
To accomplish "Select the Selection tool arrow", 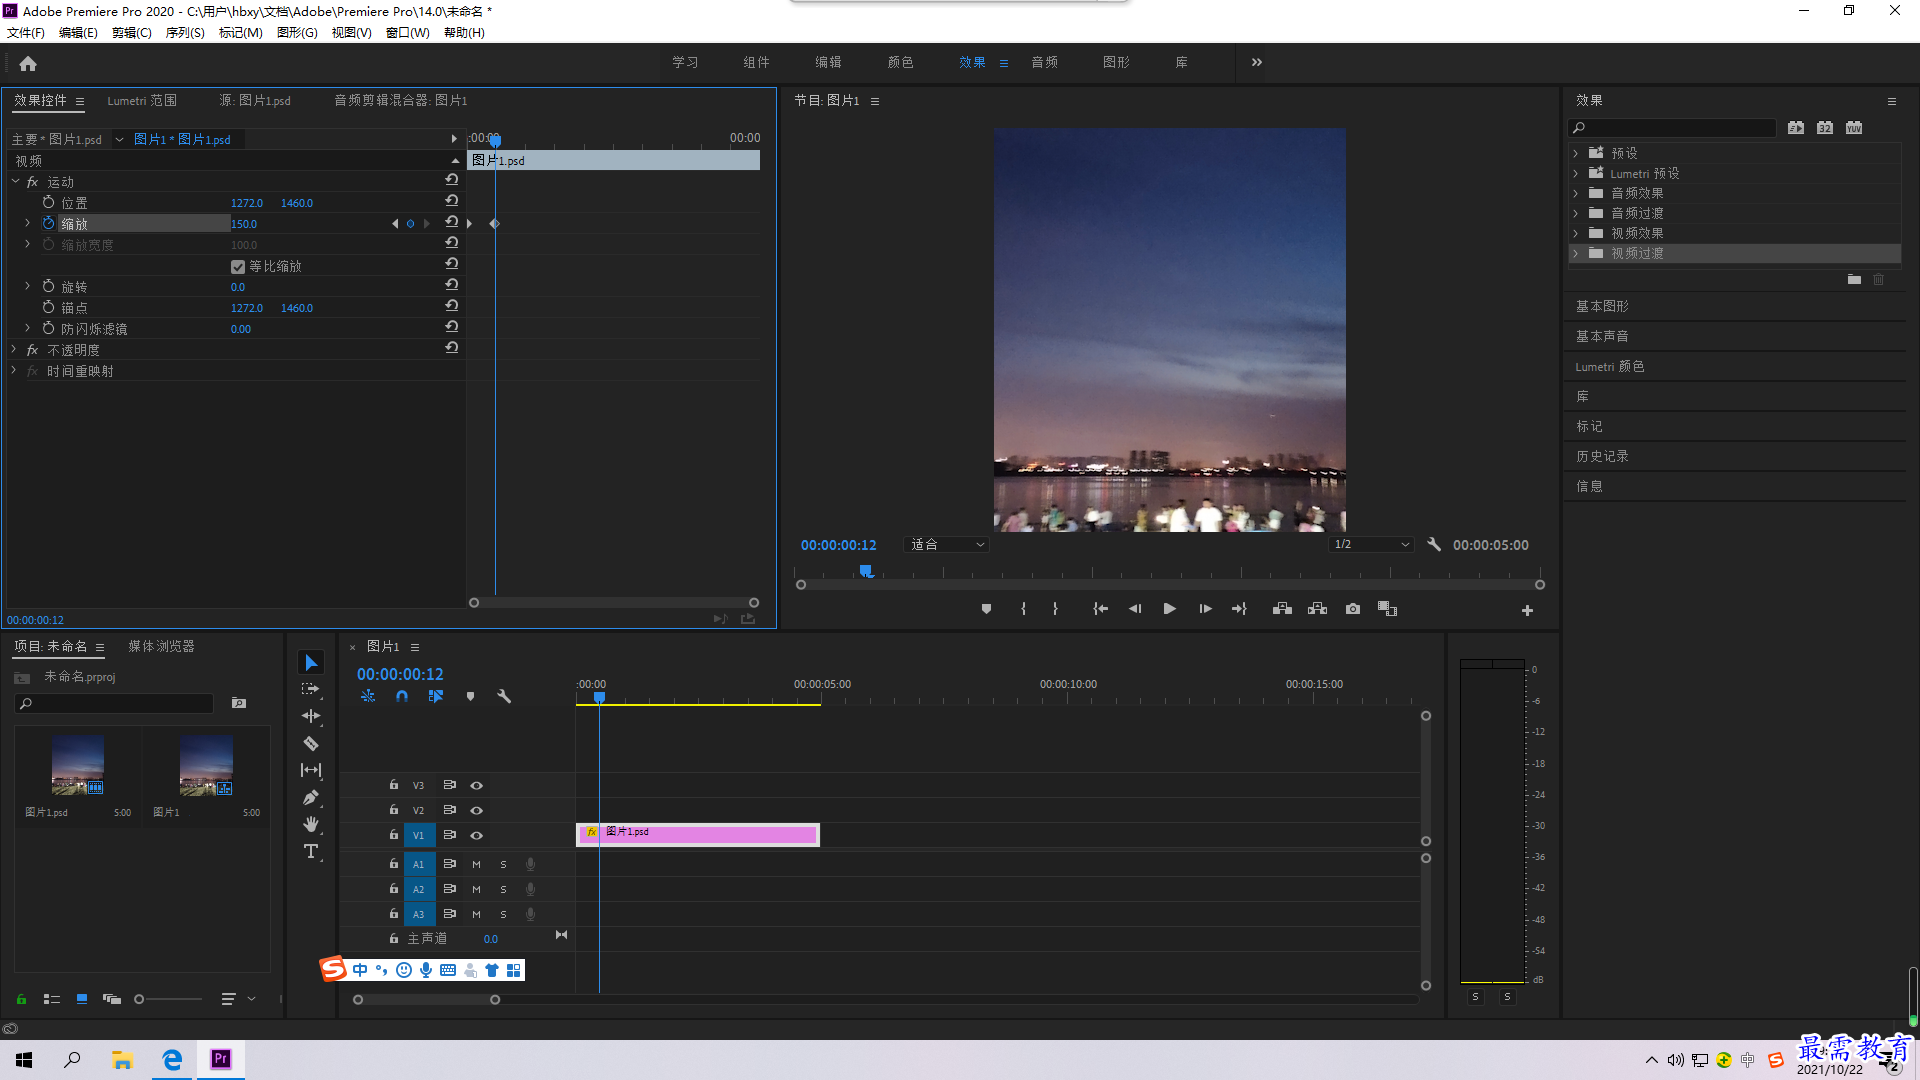I will [x=311, y=663].
